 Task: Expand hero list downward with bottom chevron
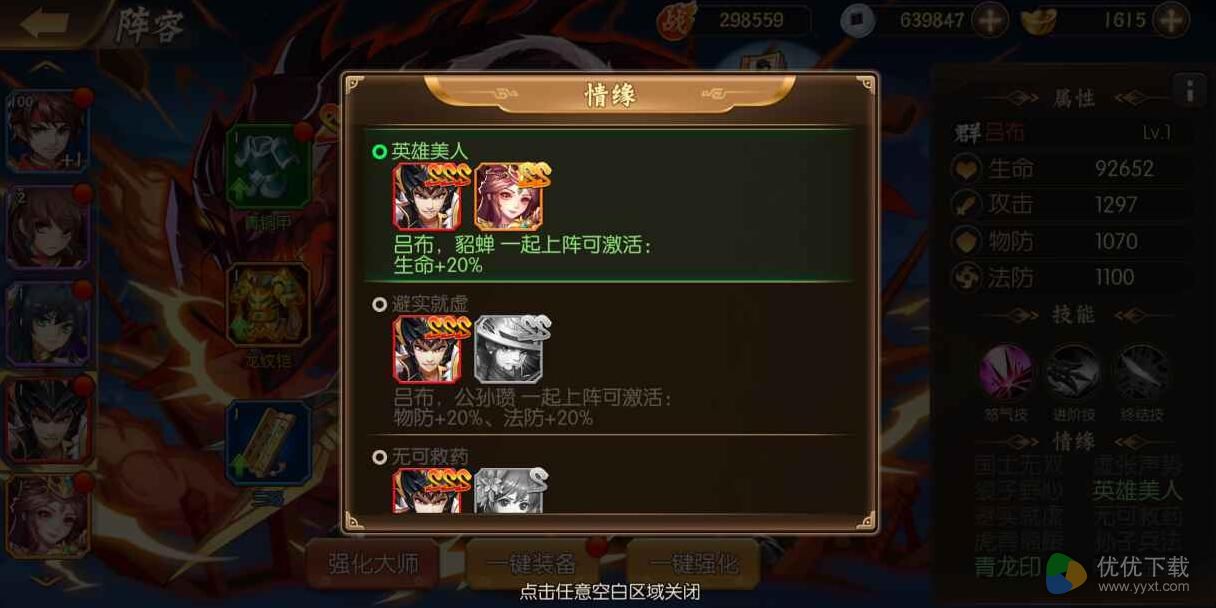point(48,580)
